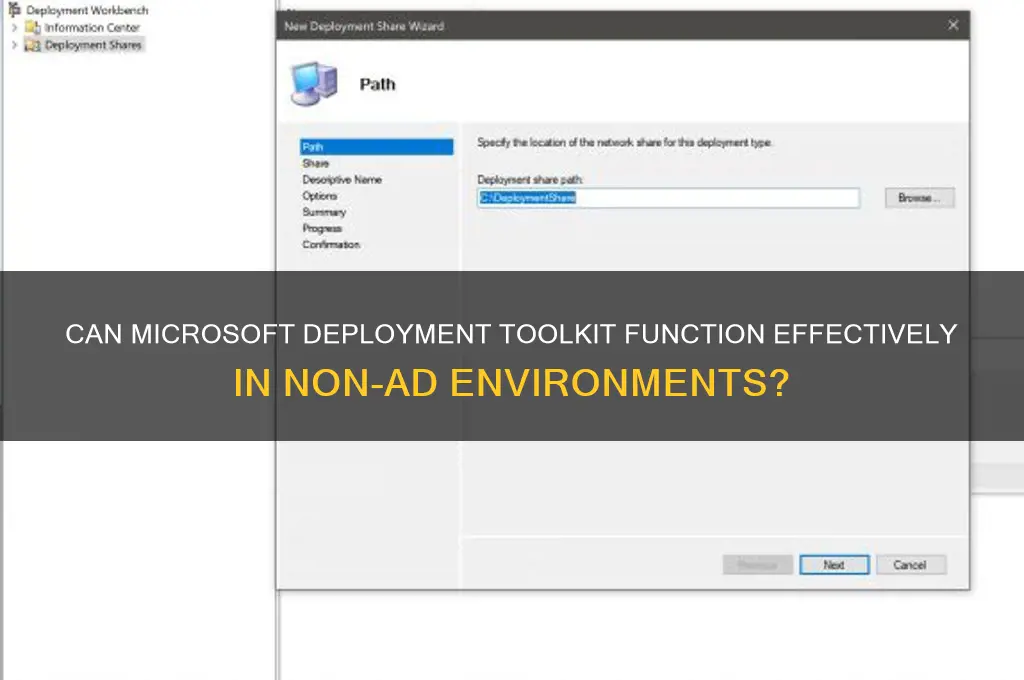Select the Deployment Workbench tree label
The height and width of the screenshot is (680, 1024).
88,10
